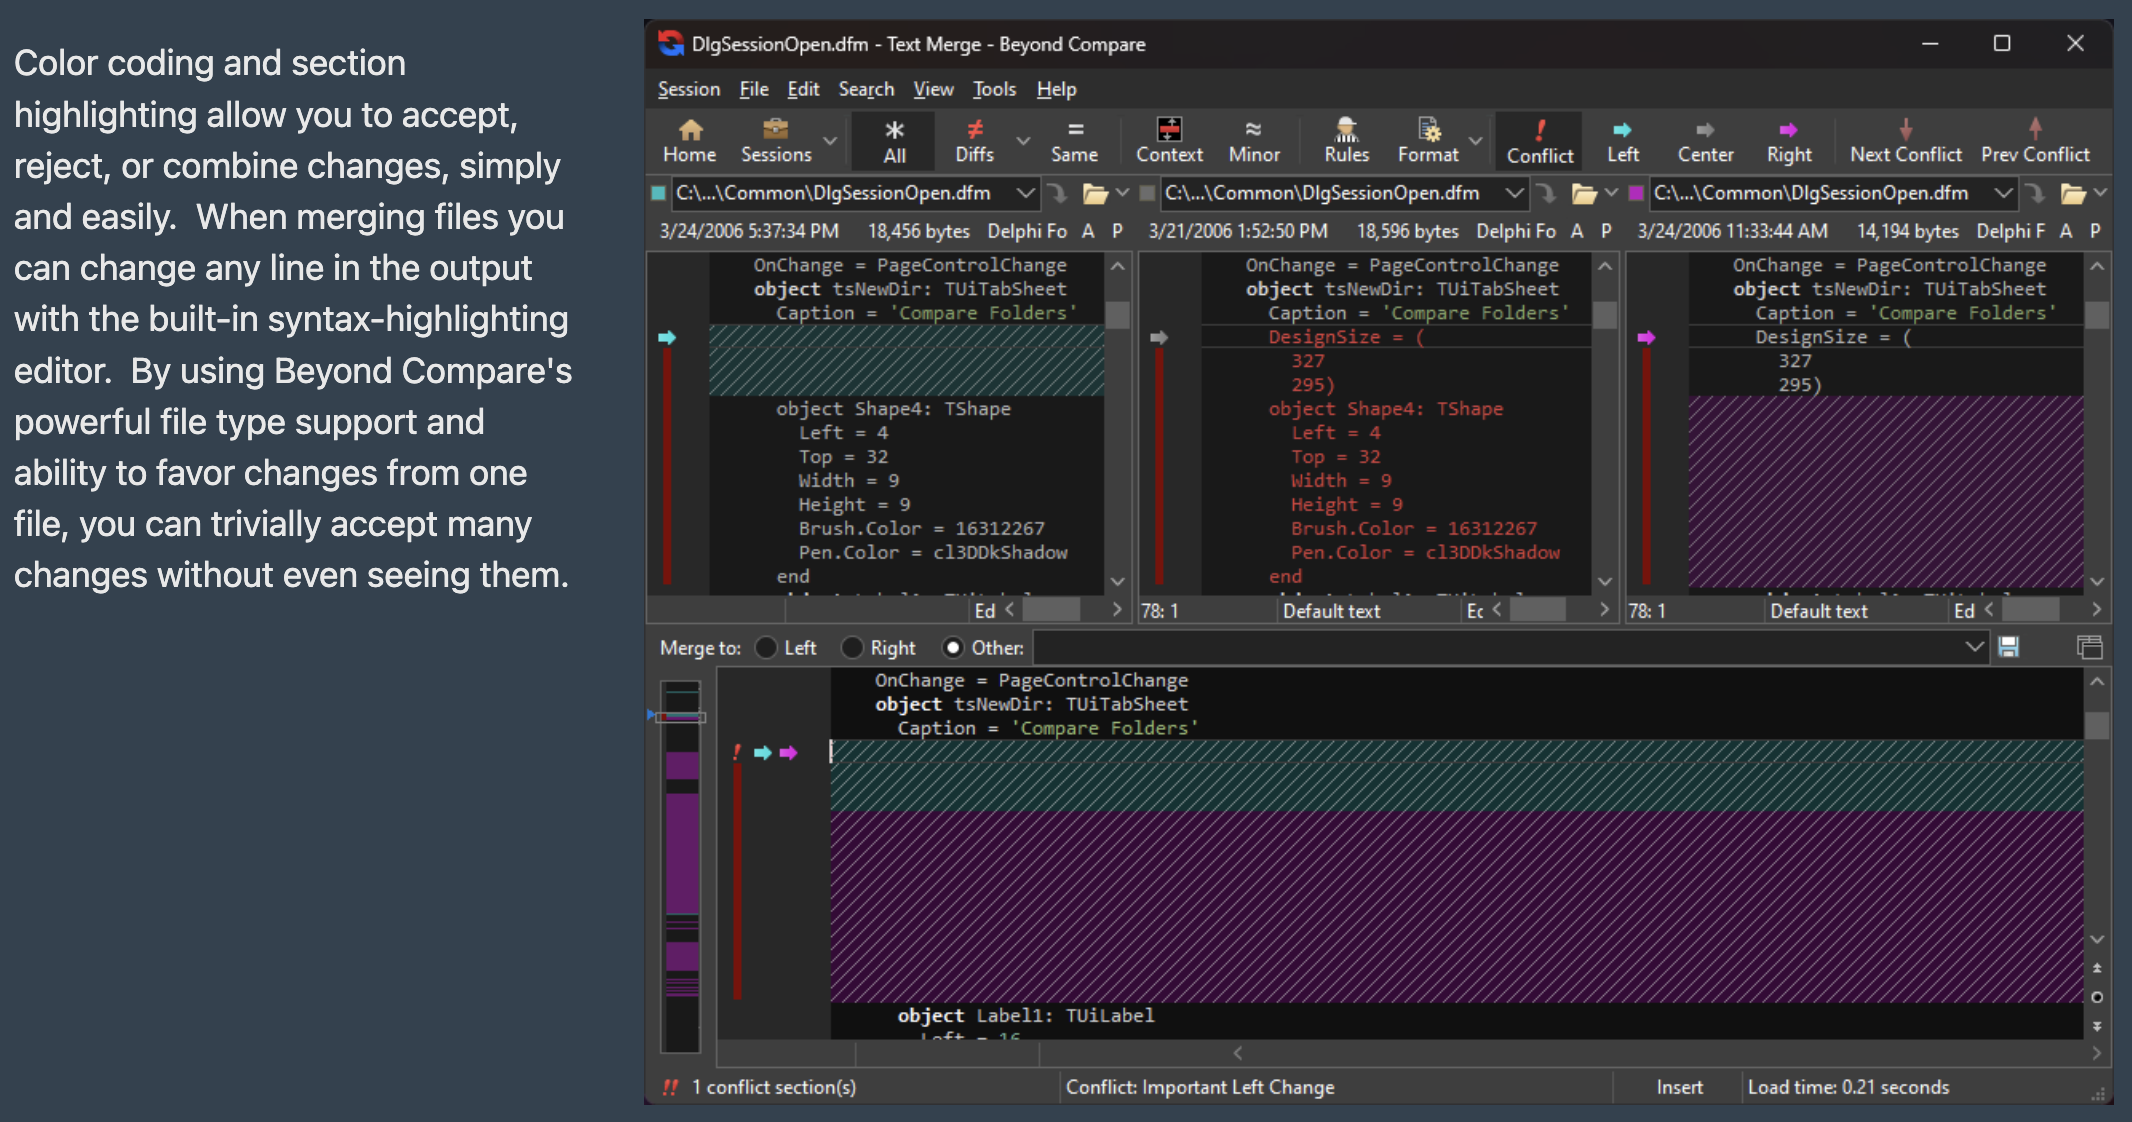The width and height of the screenshot is (2132, 1122).
Task: Open the Edit menu
Action: pos(803,89)
